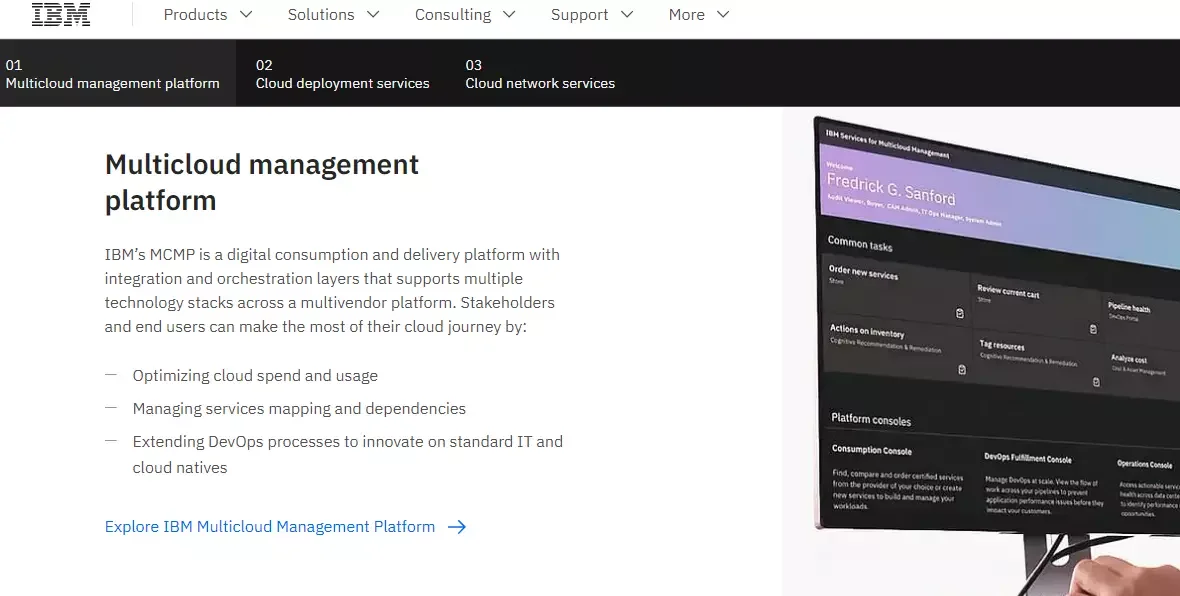Click clipboard icon on Actions on inventory tile
The width and height of the screenshot is (1180, 596).
(962, 369)
